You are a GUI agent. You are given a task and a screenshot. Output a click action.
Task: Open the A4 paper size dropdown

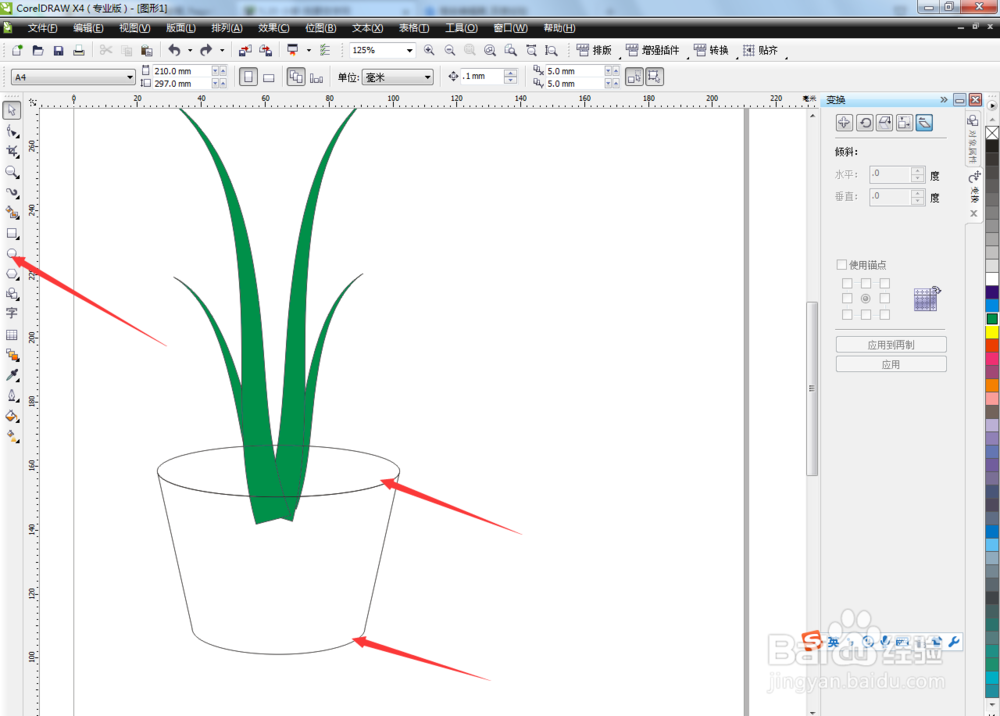coord(129,77)
